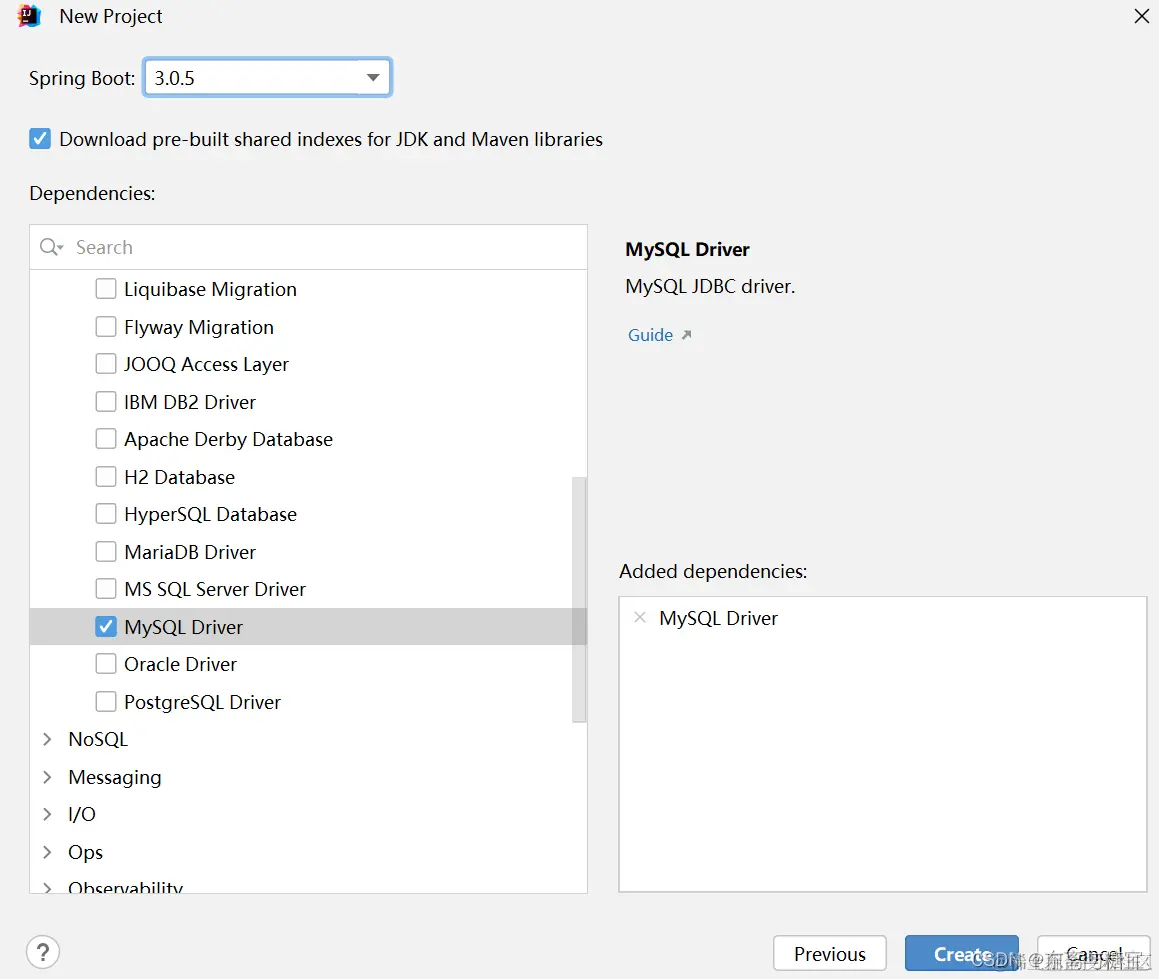Click the help question mark icon

(43, 952)
